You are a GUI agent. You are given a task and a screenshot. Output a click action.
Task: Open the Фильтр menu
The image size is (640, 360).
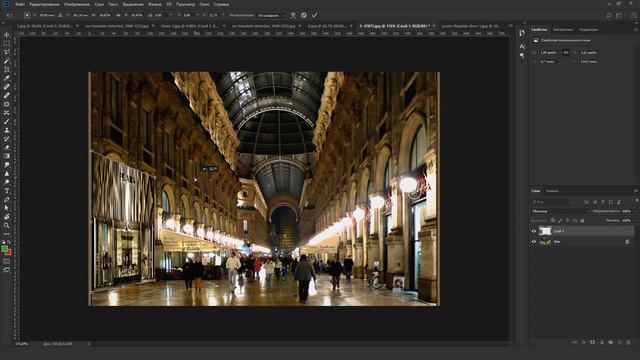155,4
